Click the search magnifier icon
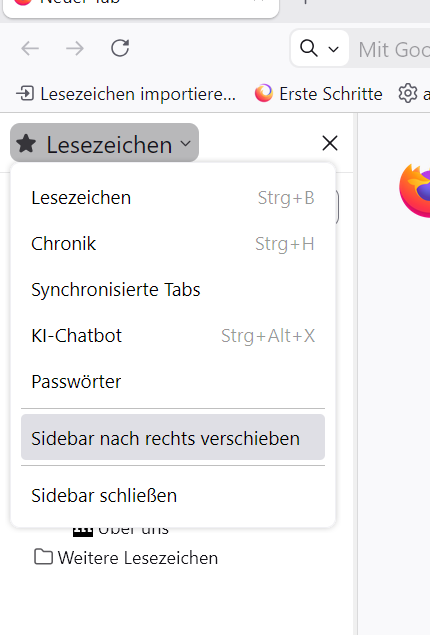 click(309, 48)
